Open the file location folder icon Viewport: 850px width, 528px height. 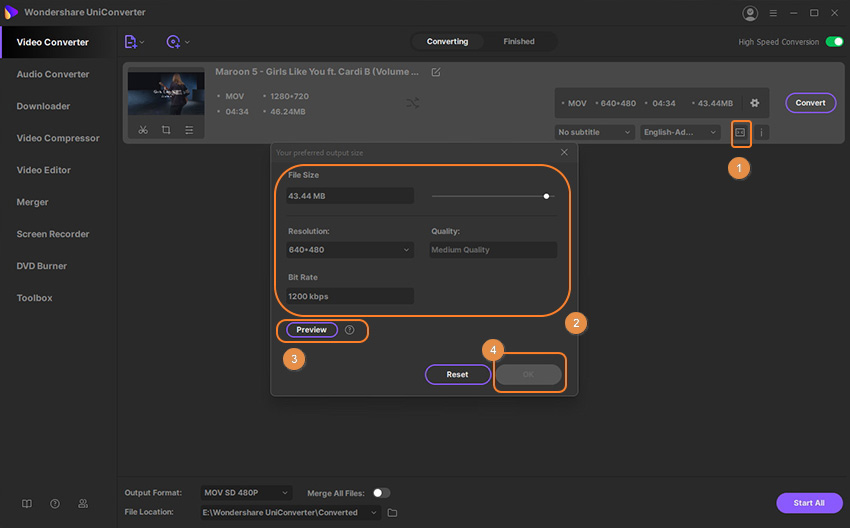click(x=392, y=513)
